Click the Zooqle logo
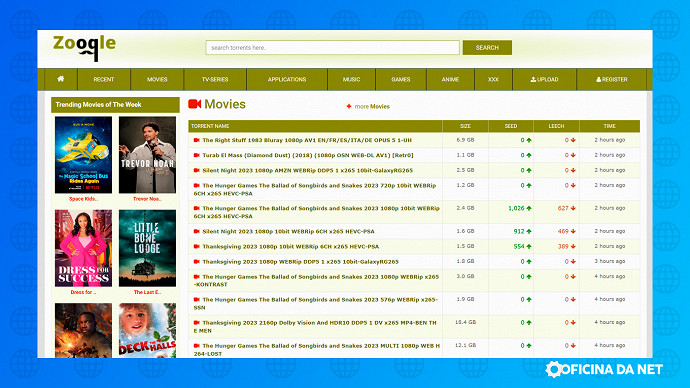690x388 pixels. (84, 48)
